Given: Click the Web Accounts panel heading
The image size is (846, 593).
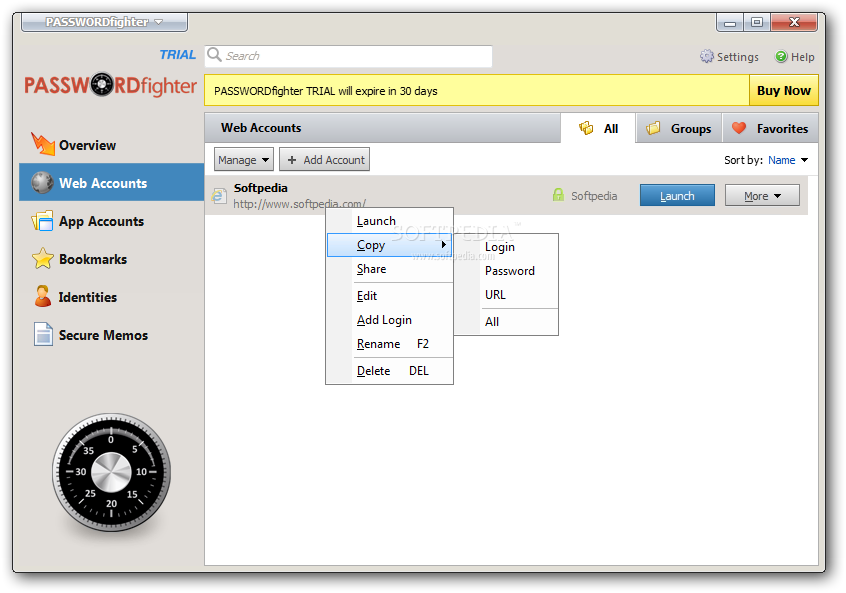Looking at the screenshot, I should (x=261, y=128).
